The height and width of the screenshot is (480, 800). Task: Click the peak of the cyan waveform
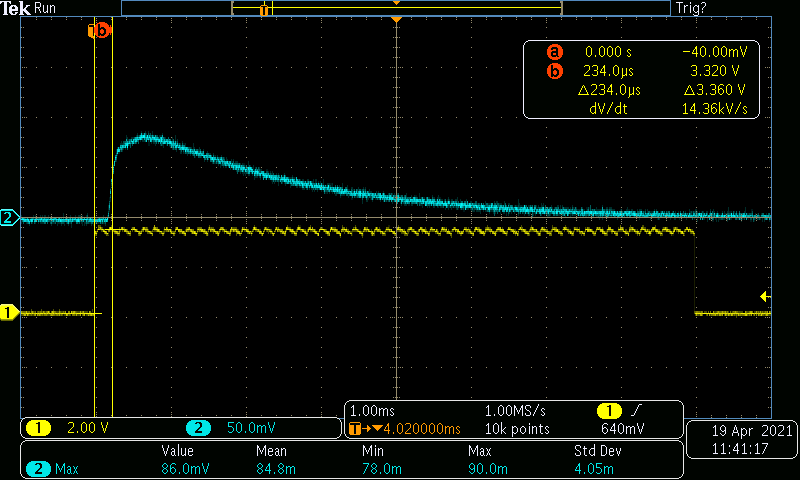pos(146,136)
